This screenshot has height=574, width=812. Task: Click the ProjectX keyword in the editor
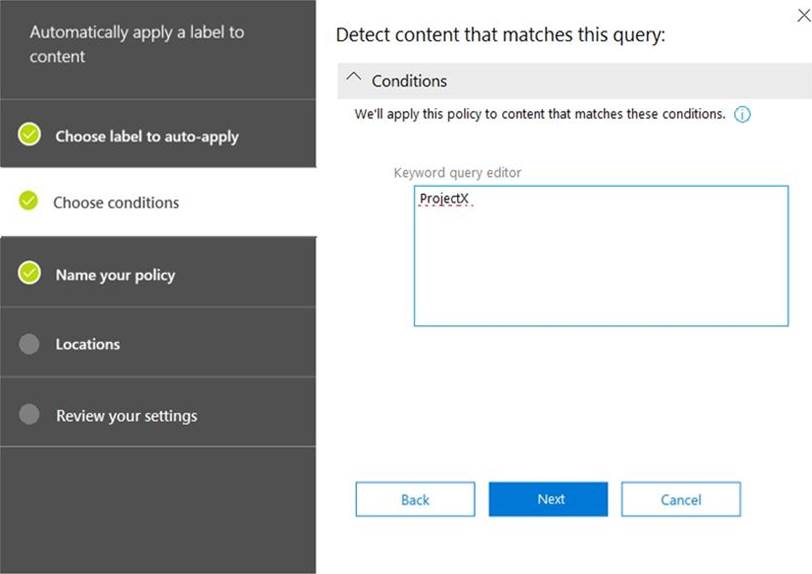click(444, 199)
